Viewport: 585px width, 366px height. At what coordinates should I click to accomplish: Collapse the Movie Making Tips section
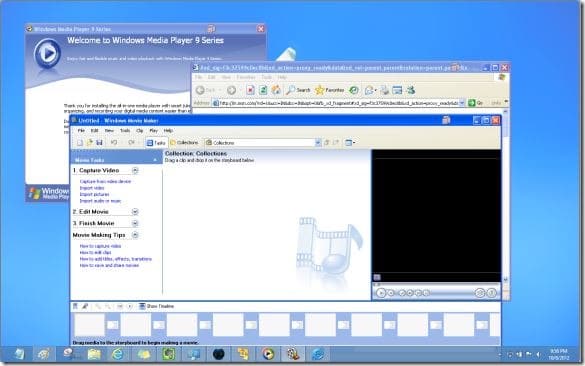tap(135, 235)
